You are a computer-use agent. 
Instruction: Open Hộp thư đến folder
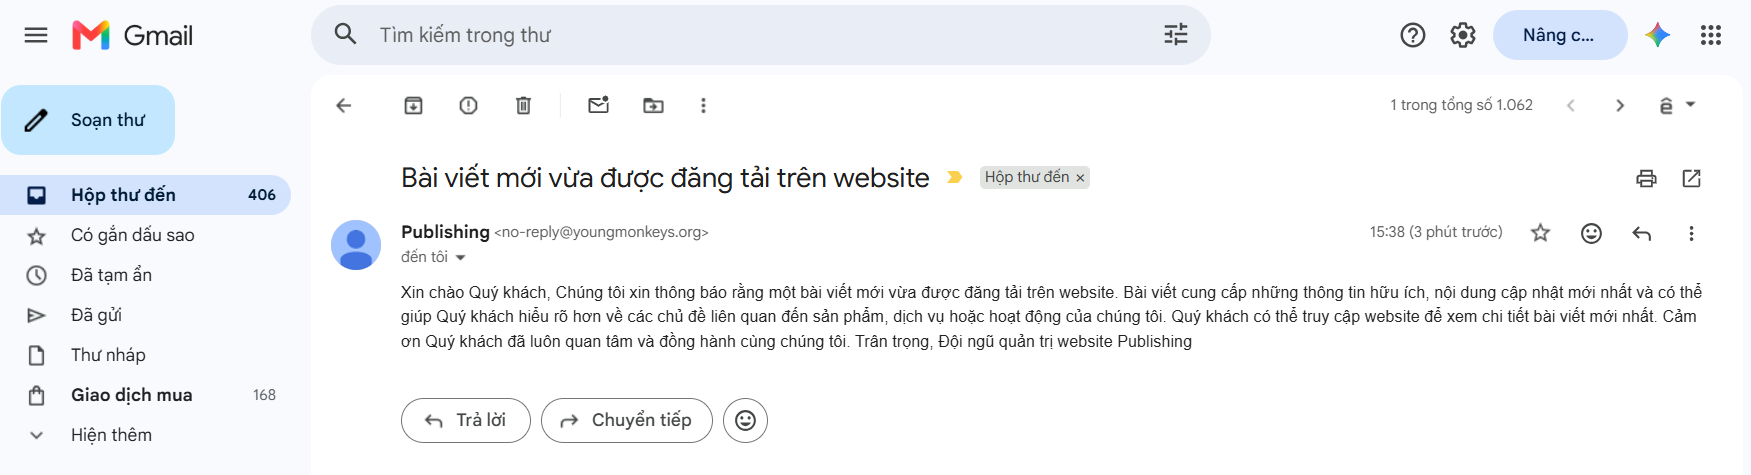point(146,195)
